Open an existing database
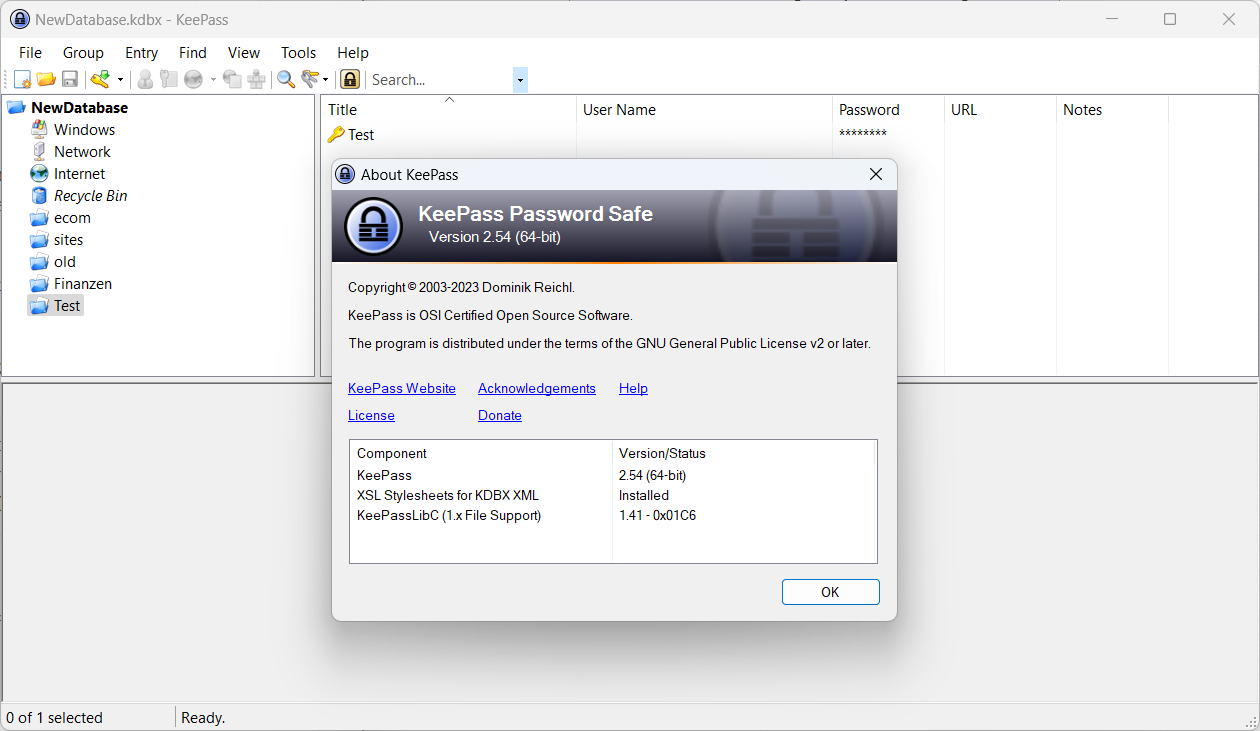 coord(46,79)
